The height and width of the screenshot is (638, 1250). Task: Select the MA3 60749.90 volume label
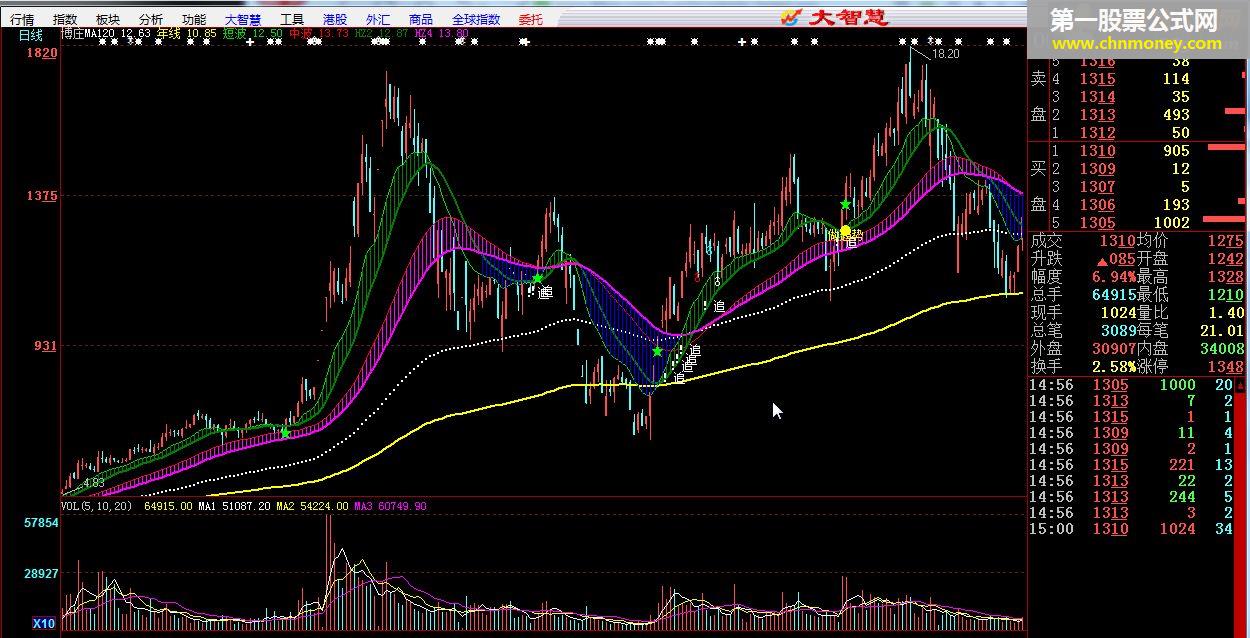click(x=390, y=507)
